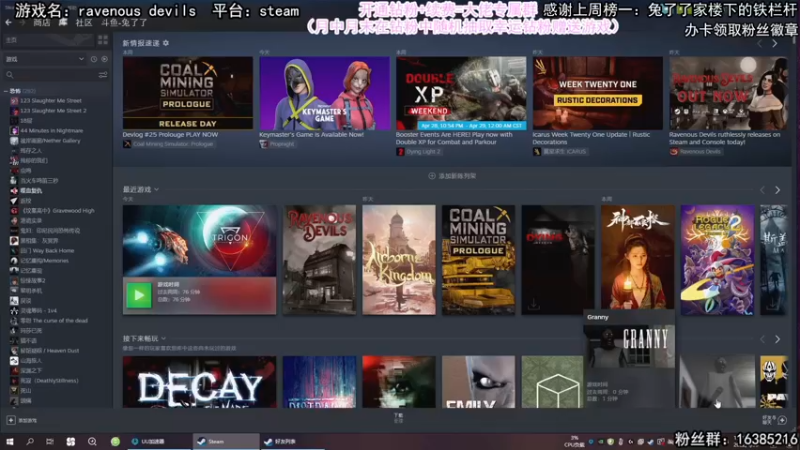The width and height of the screenshot is (800, 450).
Task: Click the library search input field
Action: click(54, 75)
